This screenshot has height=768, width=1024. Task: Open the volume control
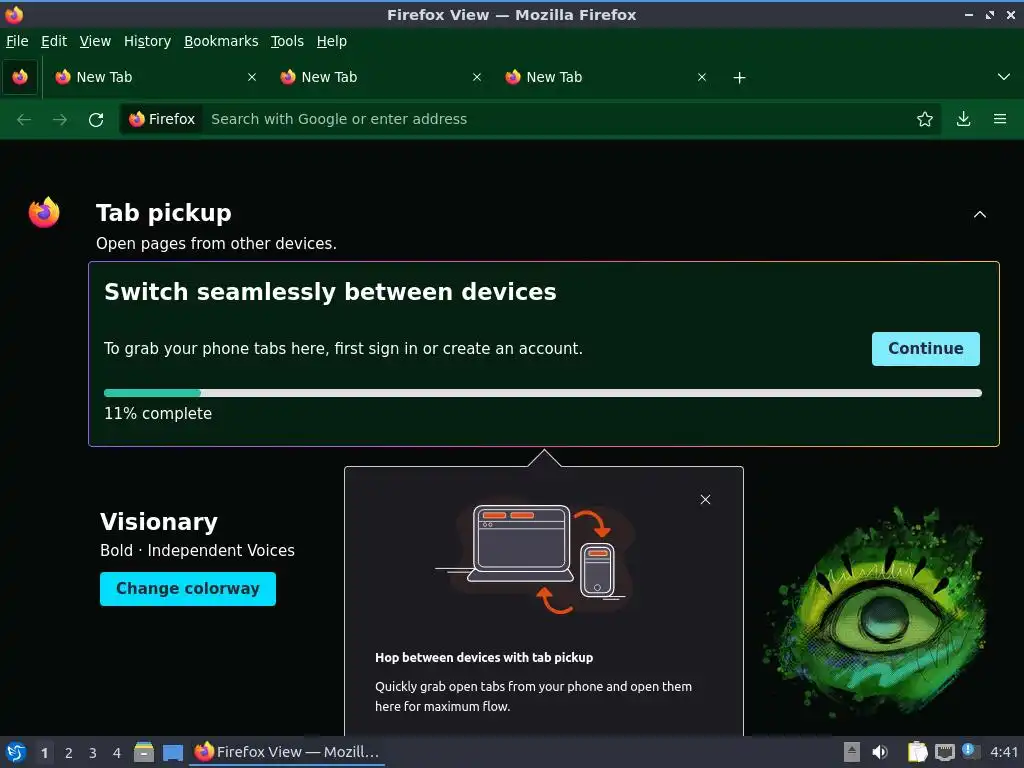tap(880, 752)
